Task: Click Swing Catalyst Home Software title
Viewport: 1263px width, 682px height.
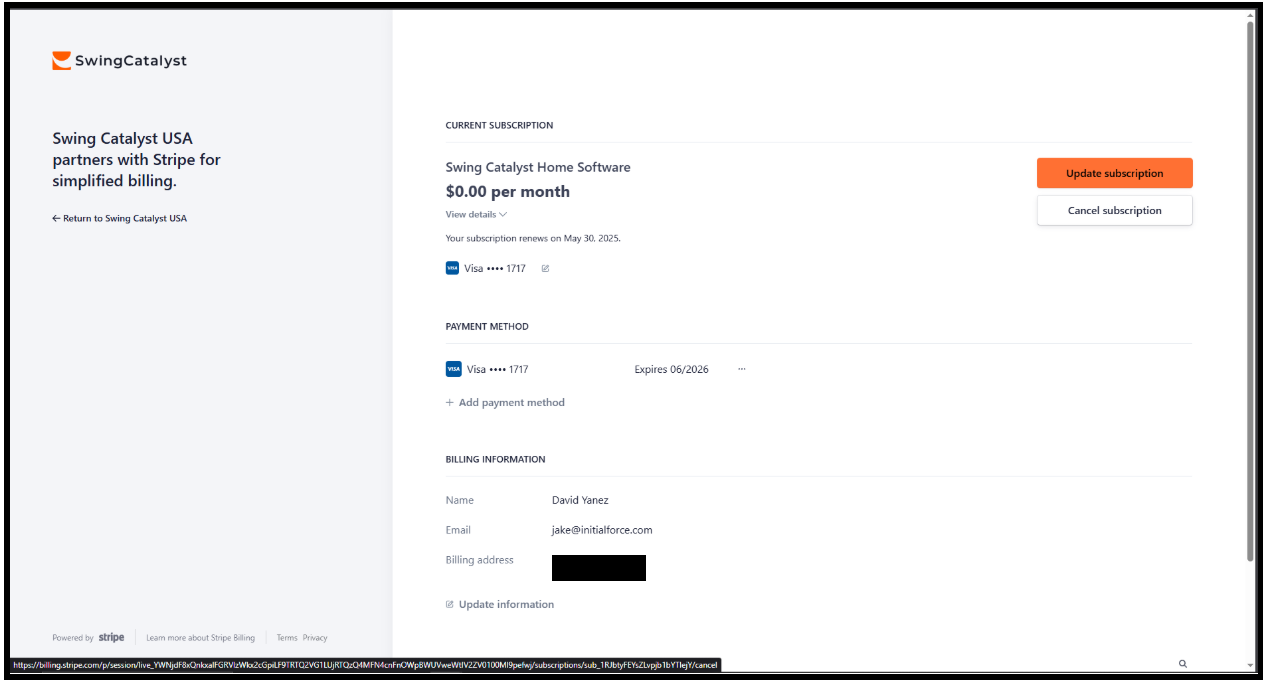Action: click(x=538, y=167)
